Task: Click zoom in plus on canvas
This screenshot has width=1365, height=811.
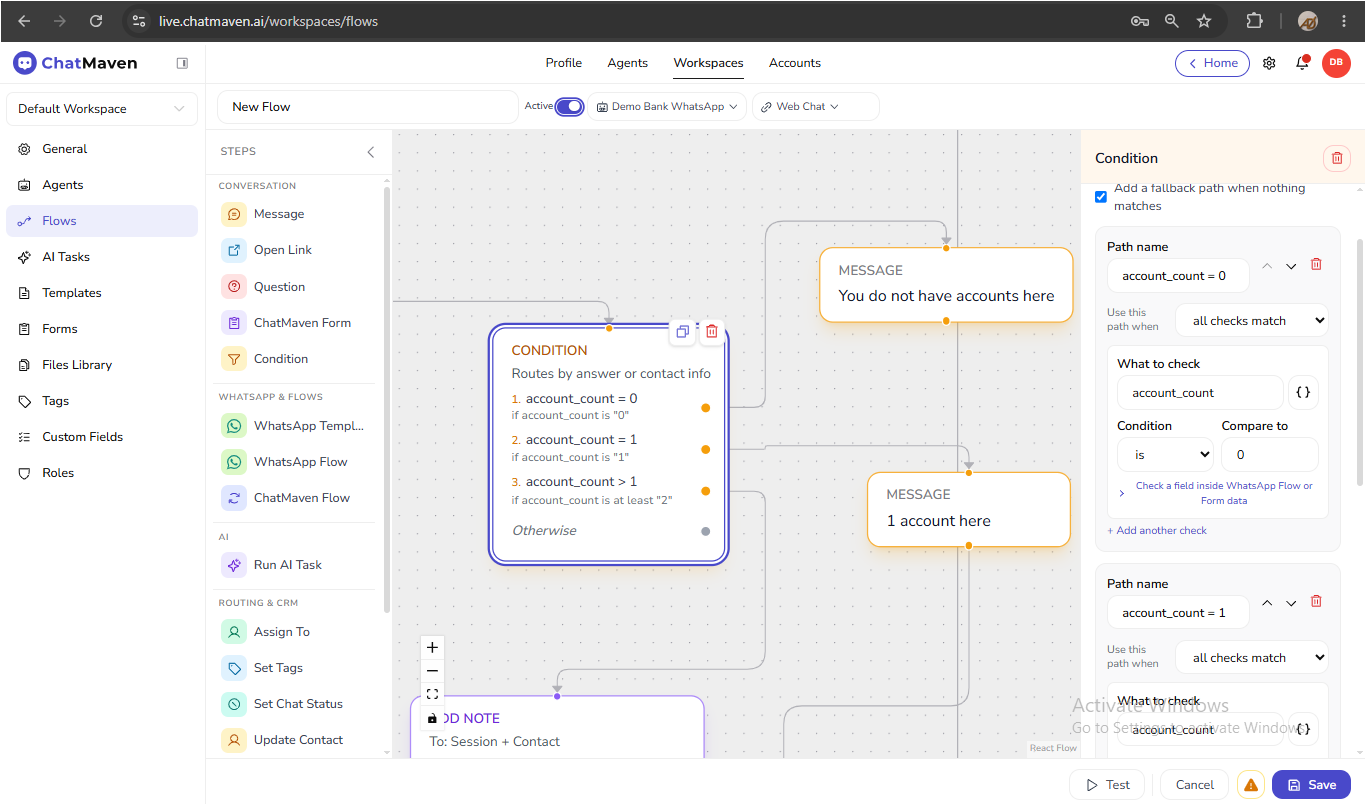Action: (x=432, y=647)
